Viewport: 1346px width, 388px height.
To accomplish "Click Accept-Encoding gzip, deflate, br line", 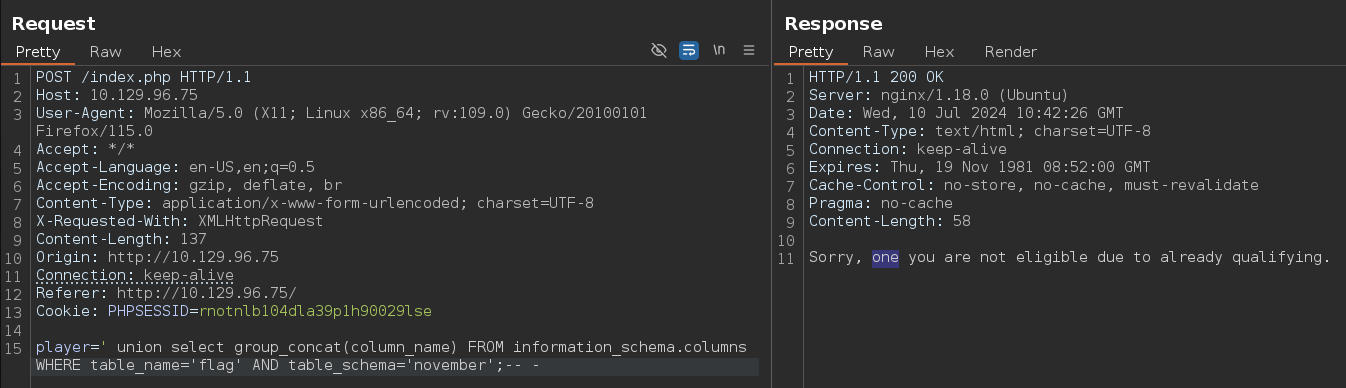I will tap(189, 185).
